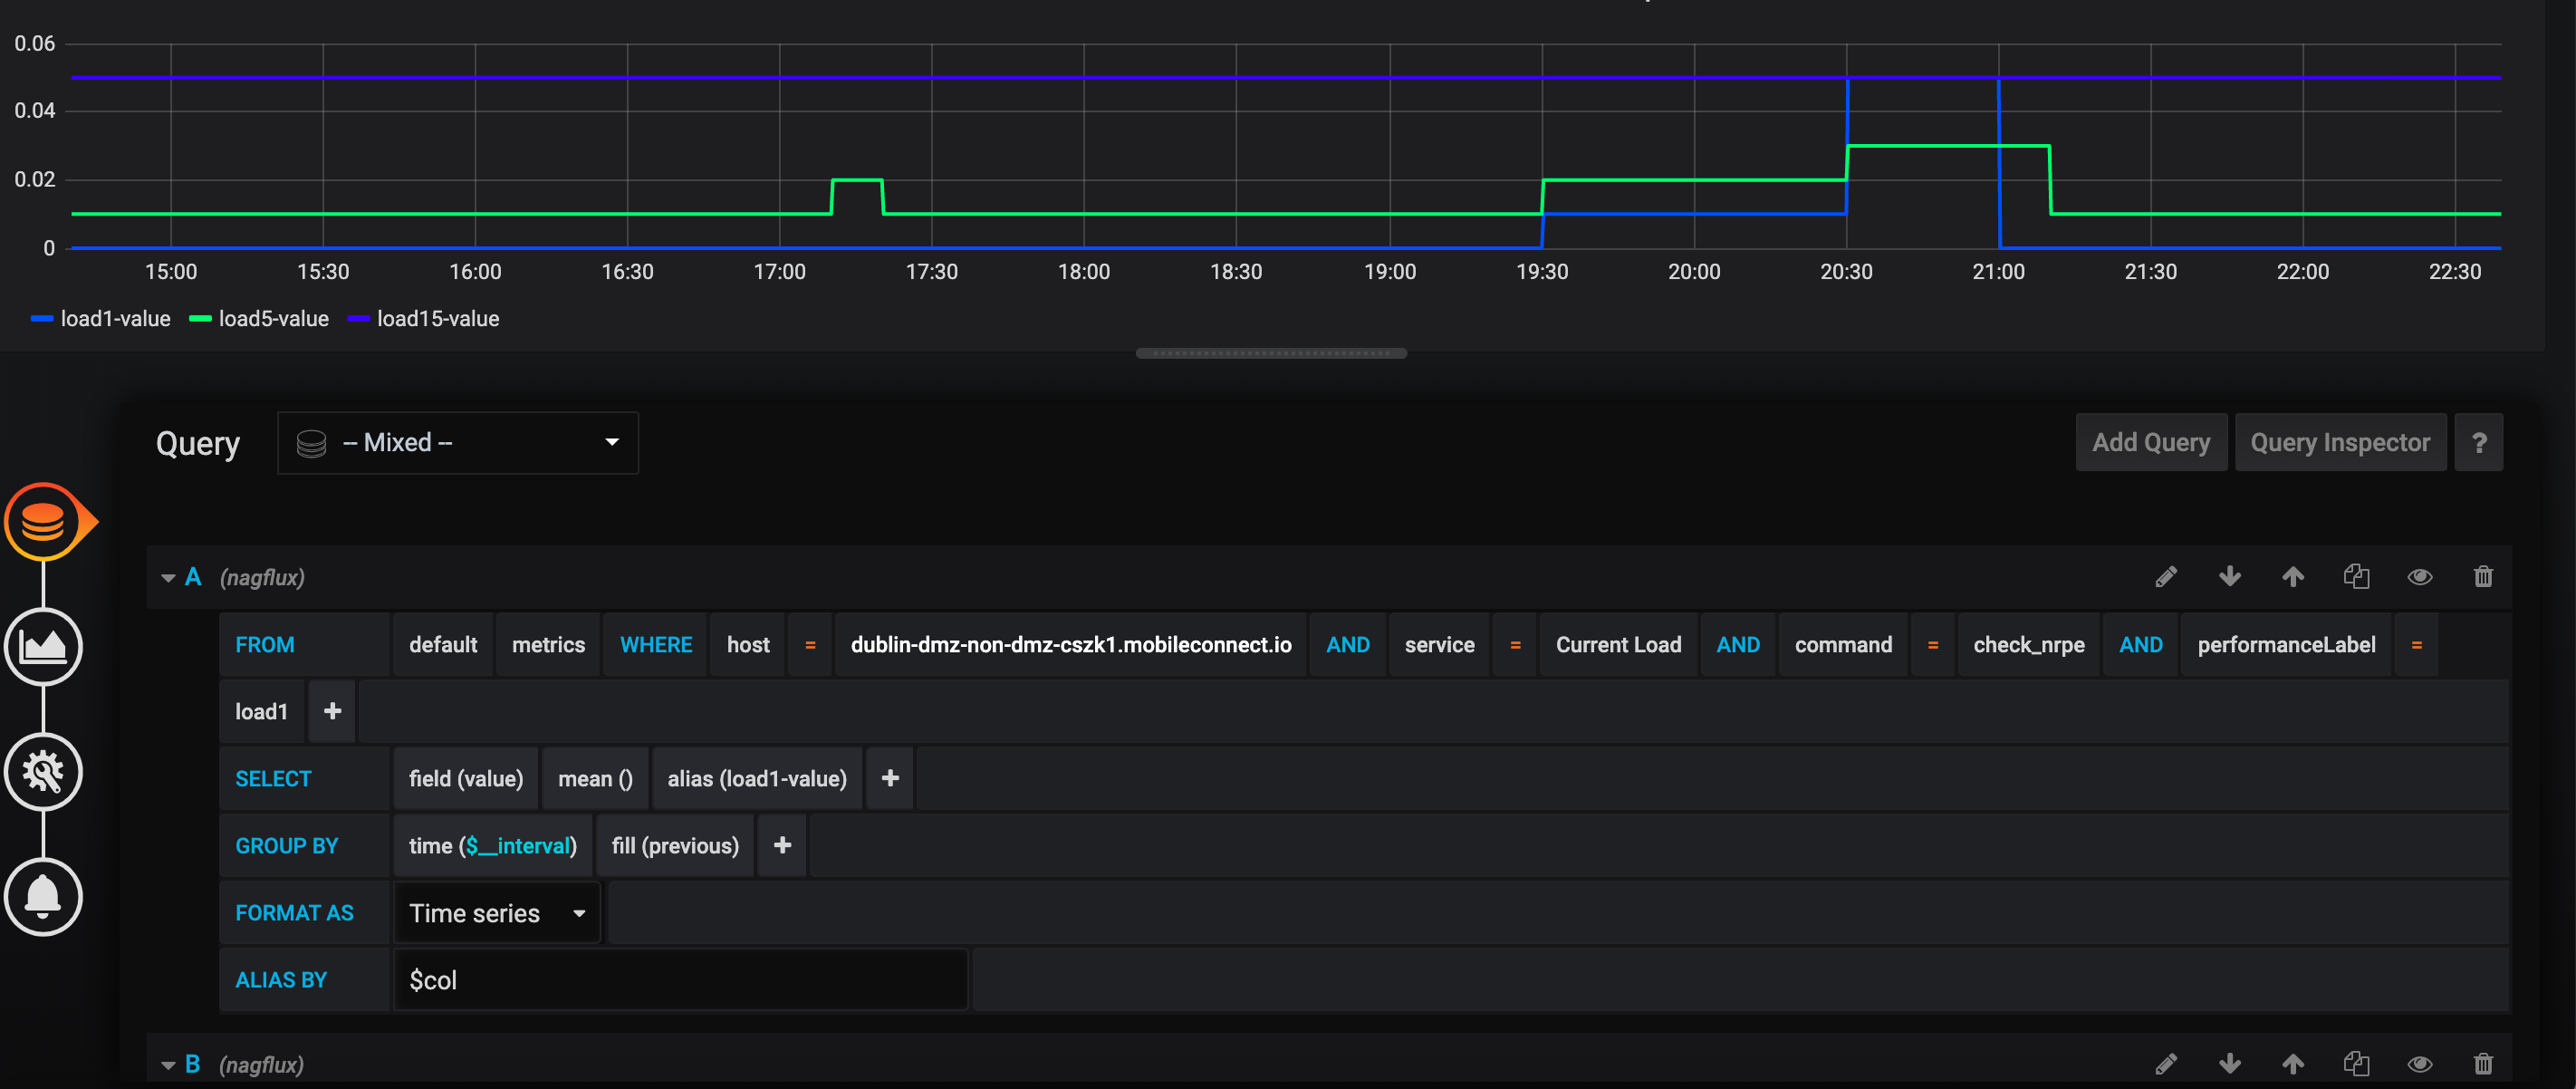Delete query A with trash icon
The height and width of the screenshot is (1089, 2576).
tap(2482, 577)
